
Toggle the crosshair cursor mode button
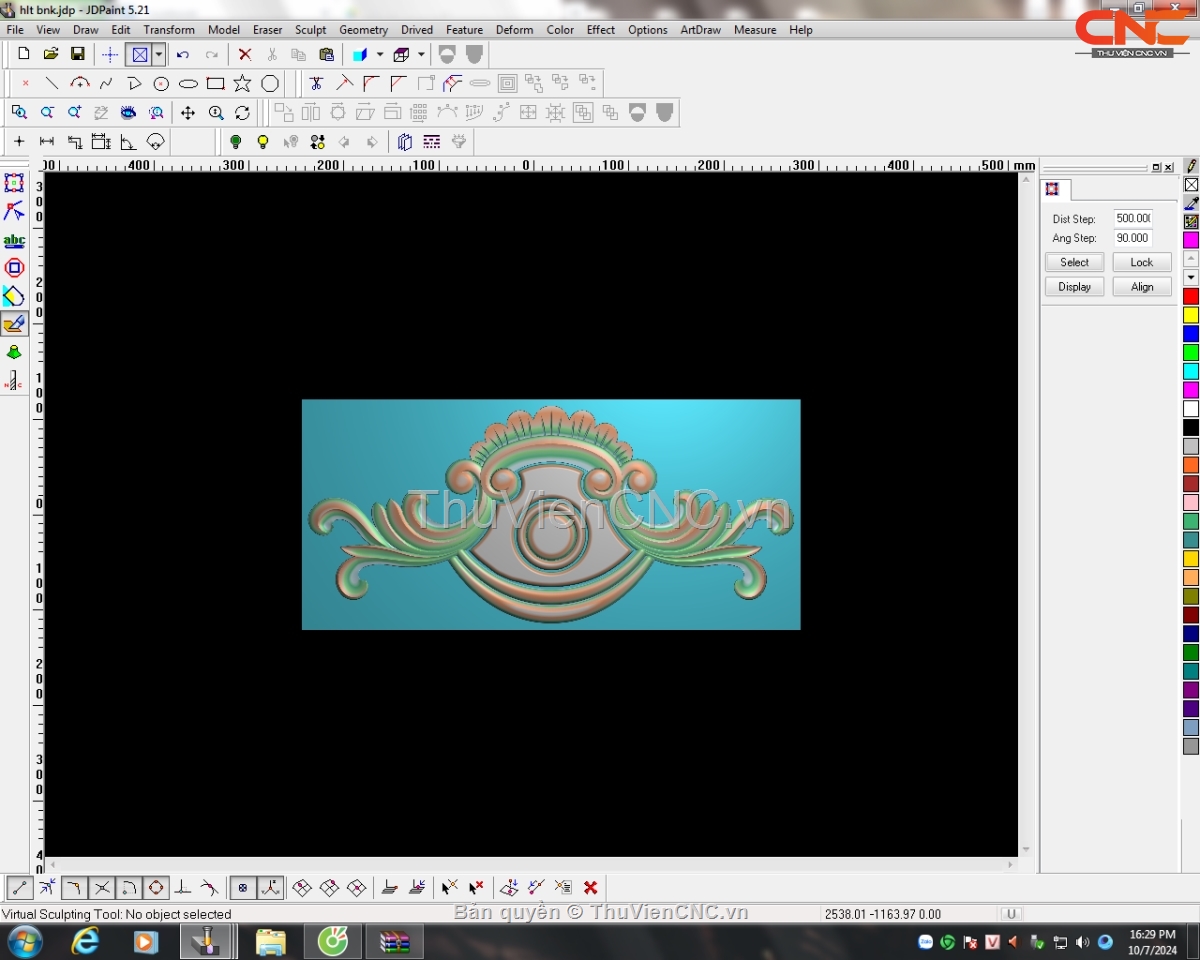coord(110,54)
